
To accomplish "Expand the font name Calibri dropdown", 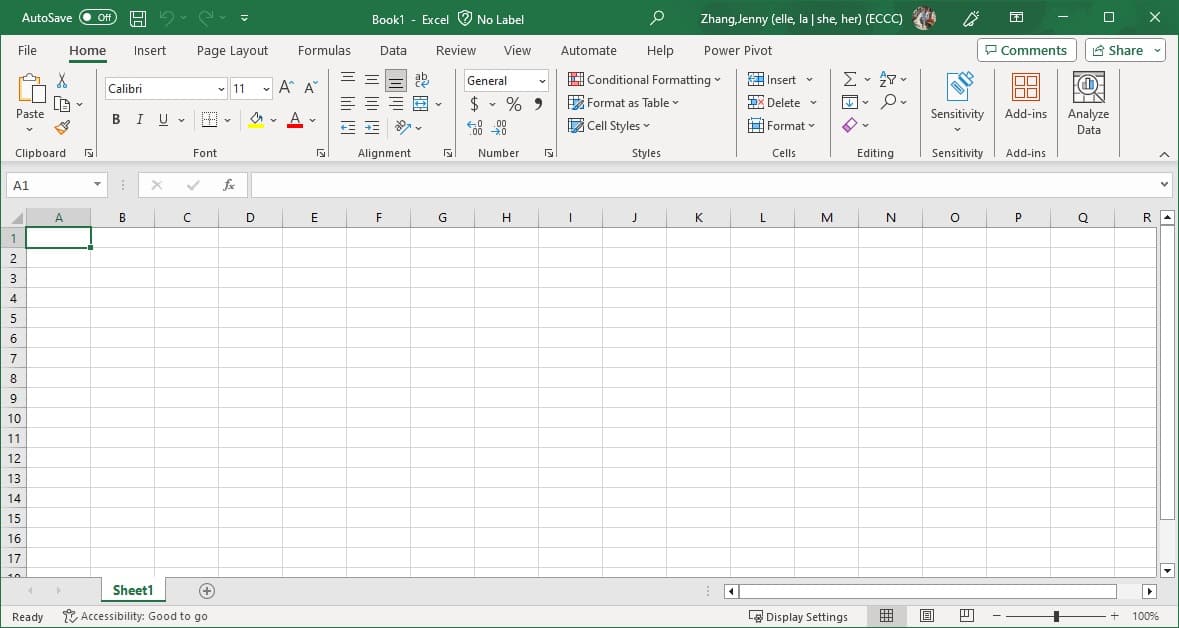I will pyautogui.click(x=221, y=89).
